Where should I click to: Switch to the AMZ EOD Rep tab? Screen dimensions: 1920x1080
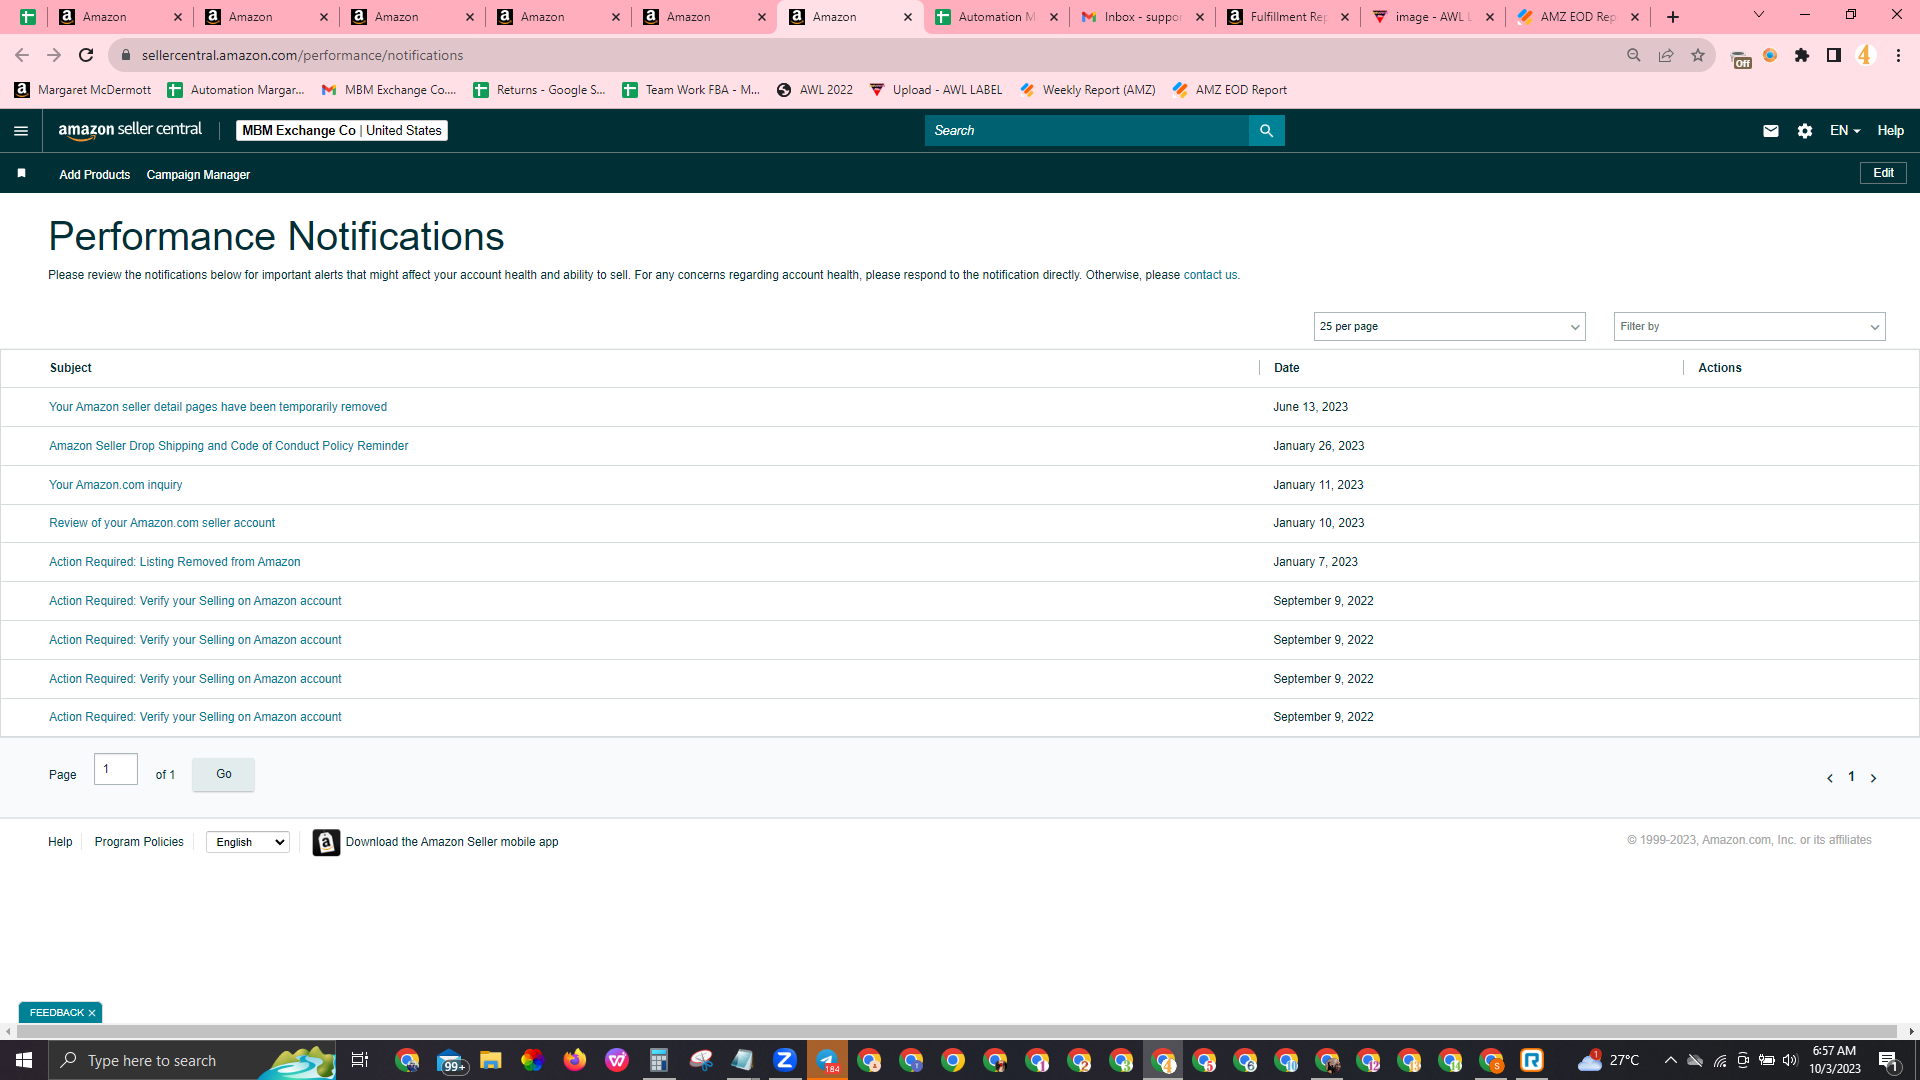click(x=1580, y=17)
